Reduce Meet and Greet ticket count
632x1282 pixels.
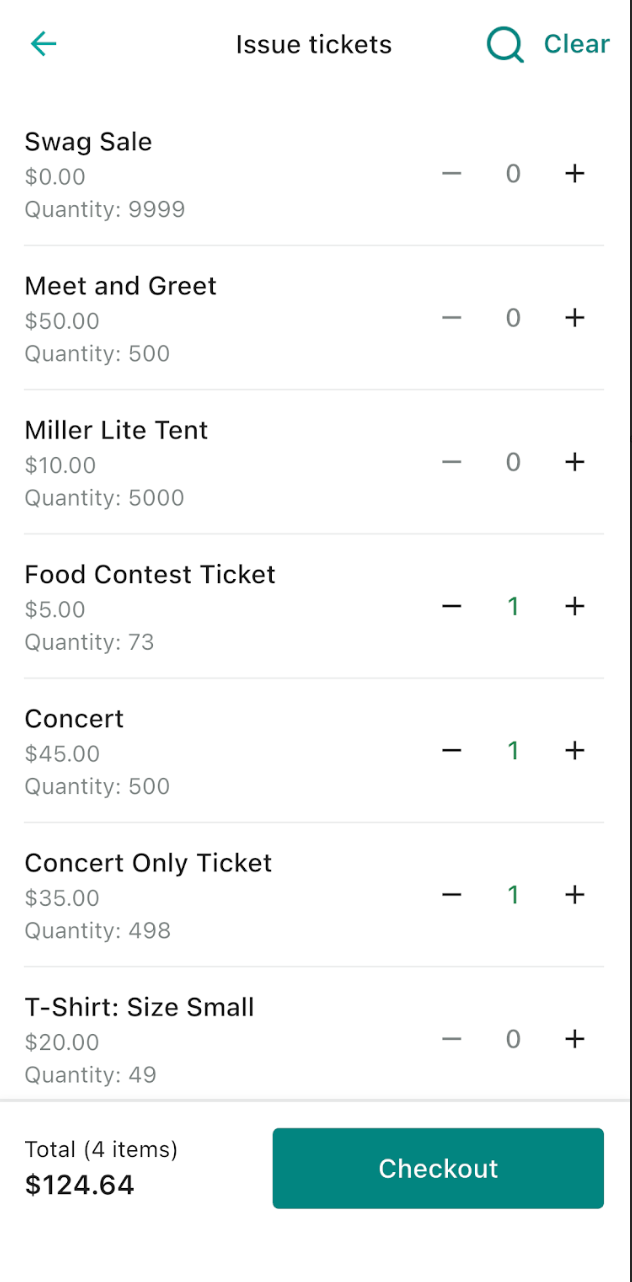[452, 318]
